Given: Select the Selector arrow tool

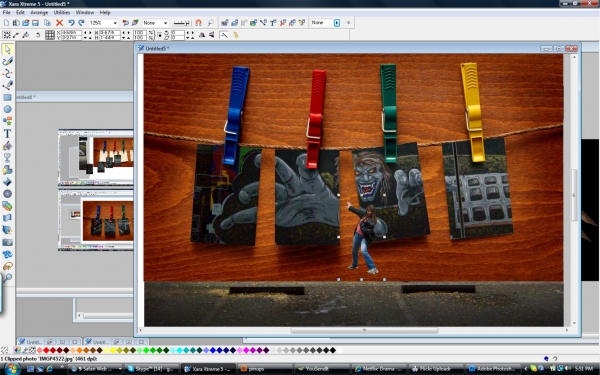Looking at the screenshot, I should coord(7,49).
